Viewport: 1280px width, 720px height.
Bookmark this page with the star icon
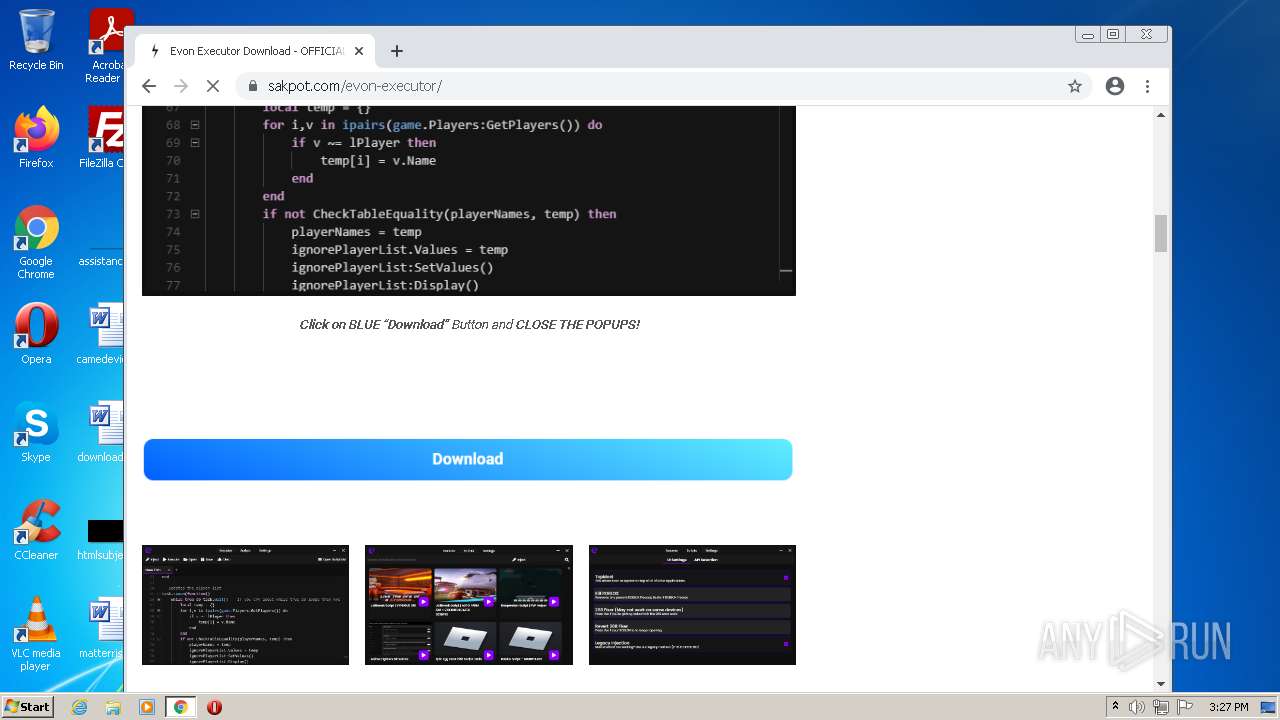pos(1075,86)
